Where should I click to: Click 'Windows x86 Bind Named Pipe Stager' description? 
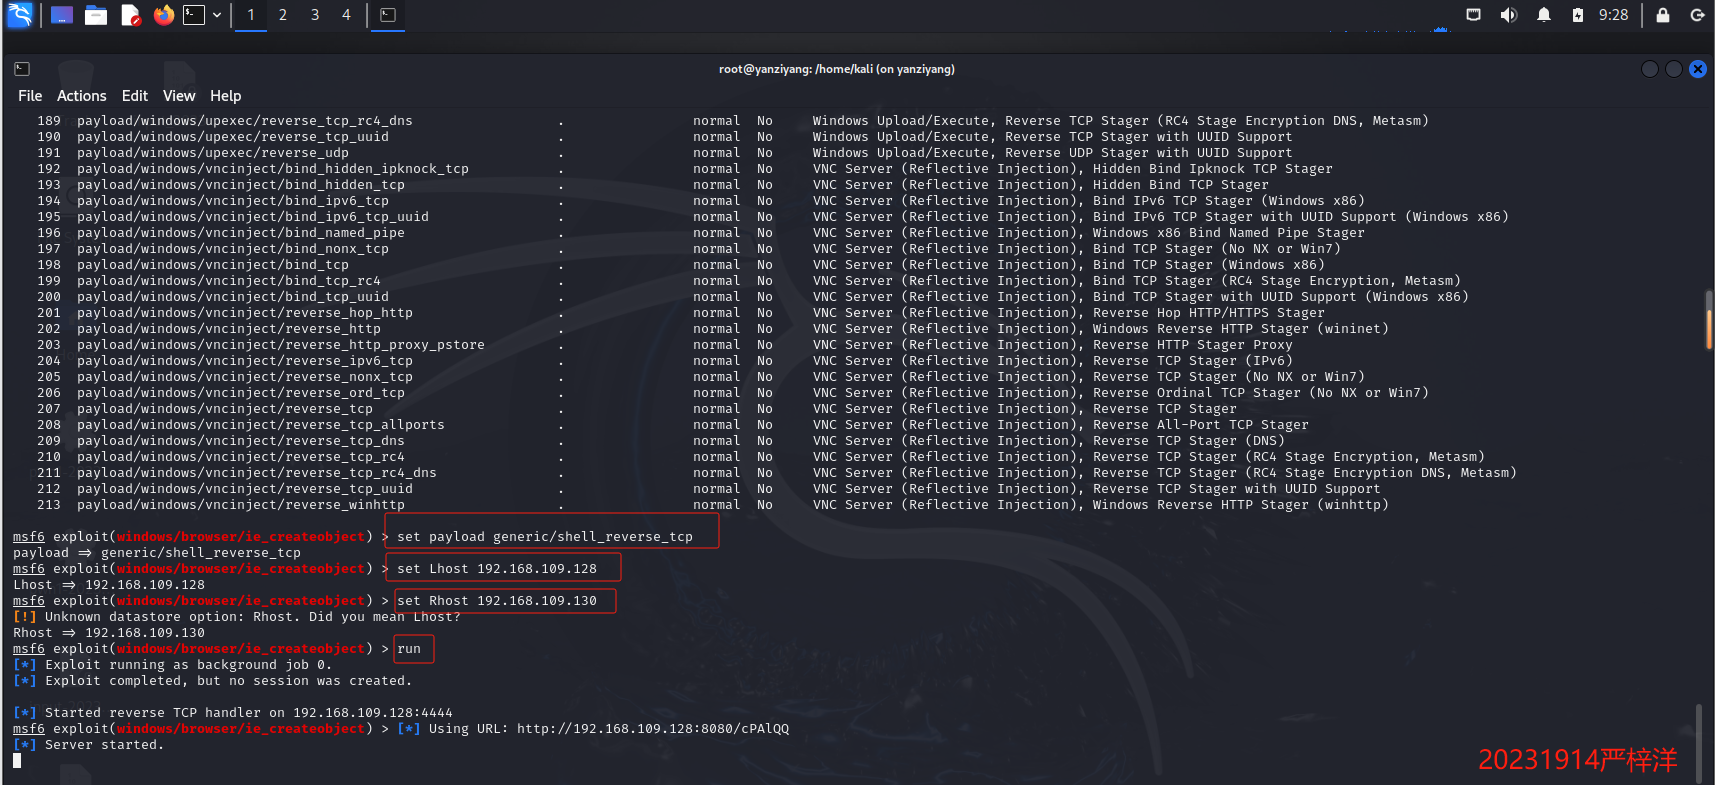pyautogui.click(x=1229, y=233)
